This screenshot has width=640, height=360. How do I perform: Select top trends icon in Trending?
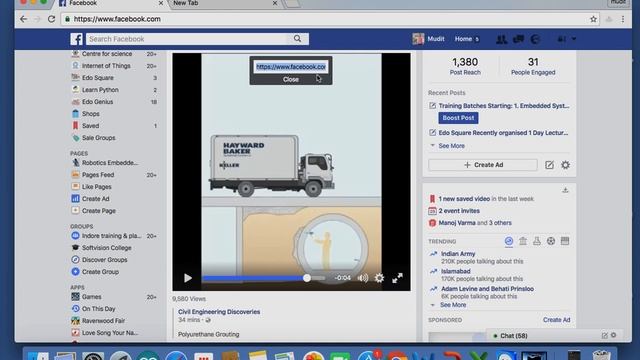[x=509, y=241]
